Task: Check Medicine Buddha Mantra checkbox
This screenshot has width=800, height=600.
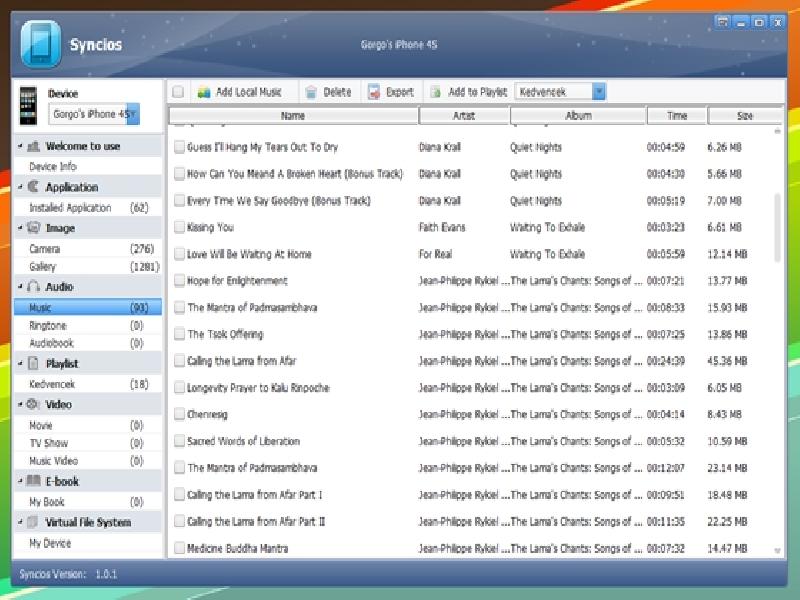Action: pyautogui.click(x=179, y=548)
